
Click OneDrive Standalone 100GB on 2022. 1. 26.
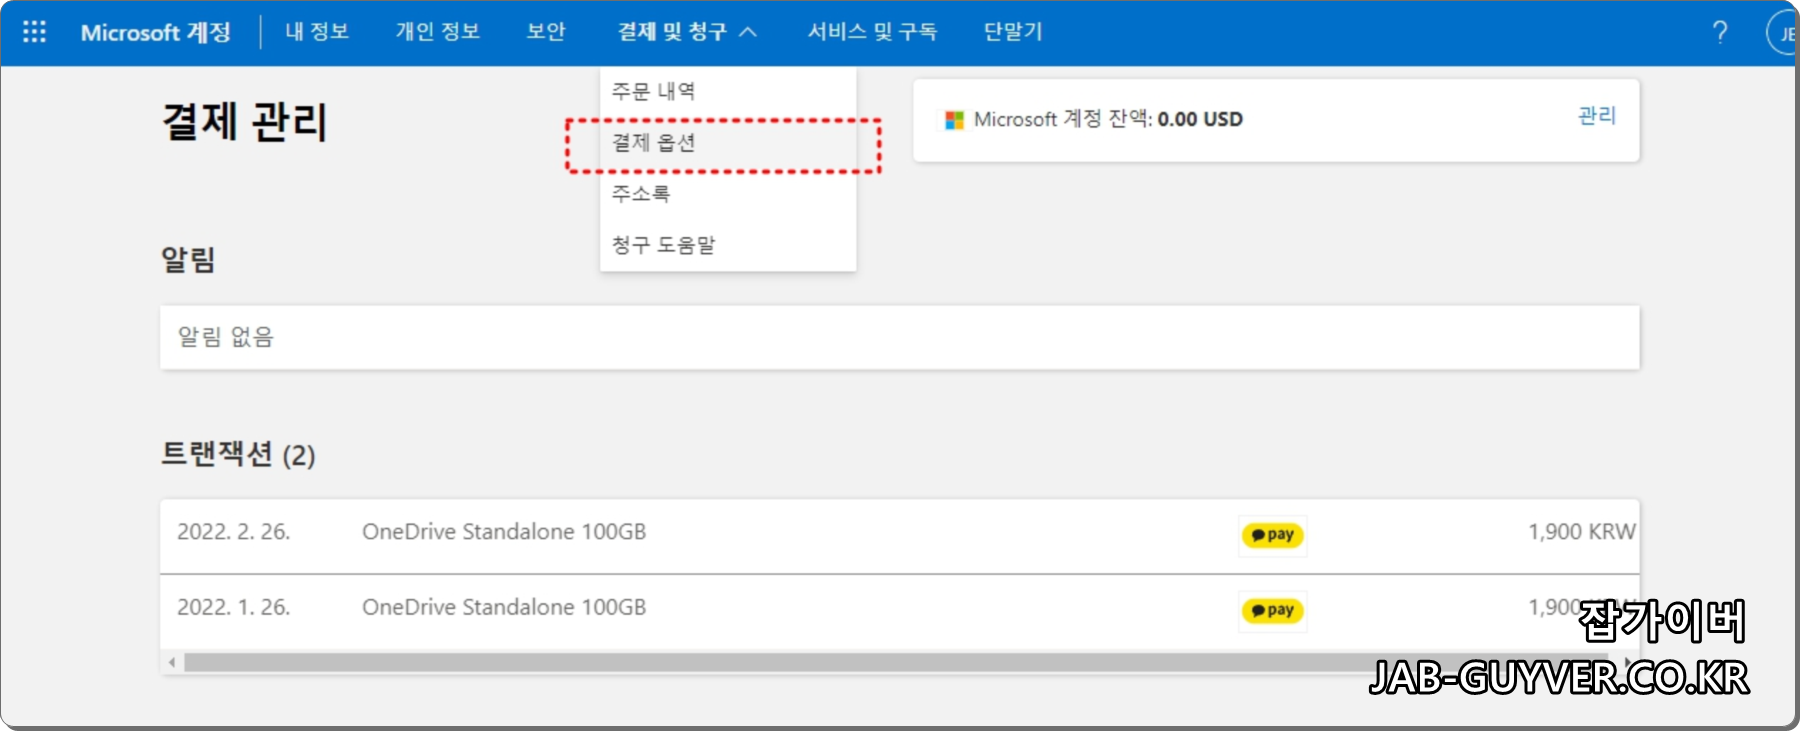point(504,608)
